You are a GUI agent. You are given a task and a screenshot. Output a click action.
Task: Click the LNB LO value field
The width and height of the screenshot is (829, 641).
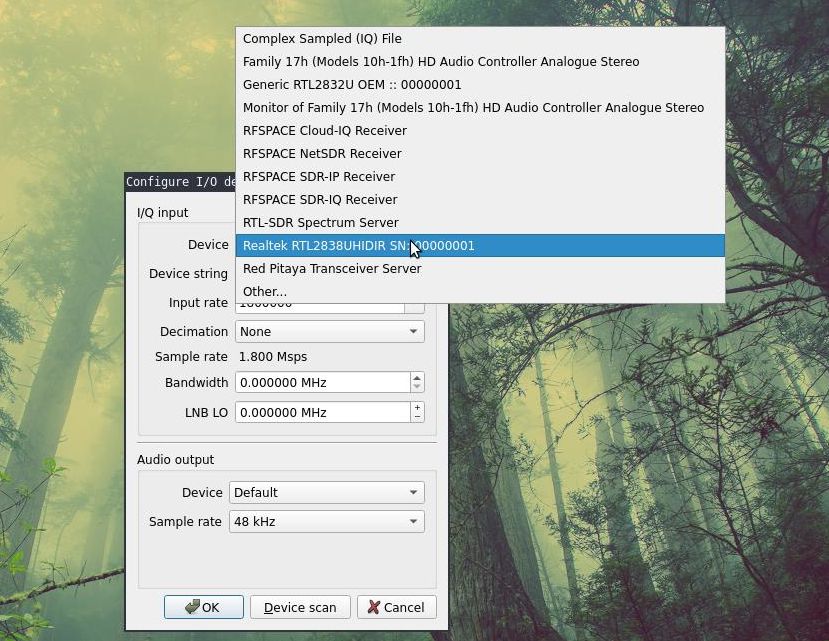click(x=323, y=413)
